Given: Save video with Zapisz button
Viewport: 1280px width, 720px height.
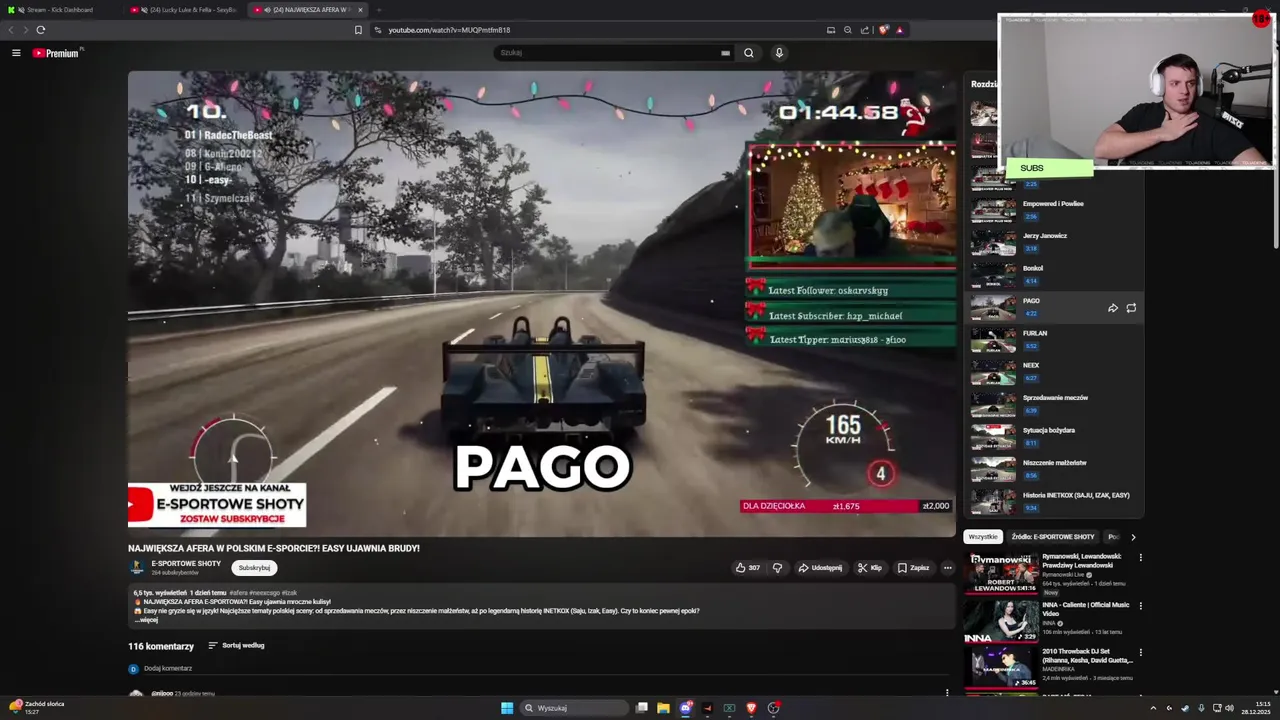Looking at the screenshot, I should click(x=913, y=568).
